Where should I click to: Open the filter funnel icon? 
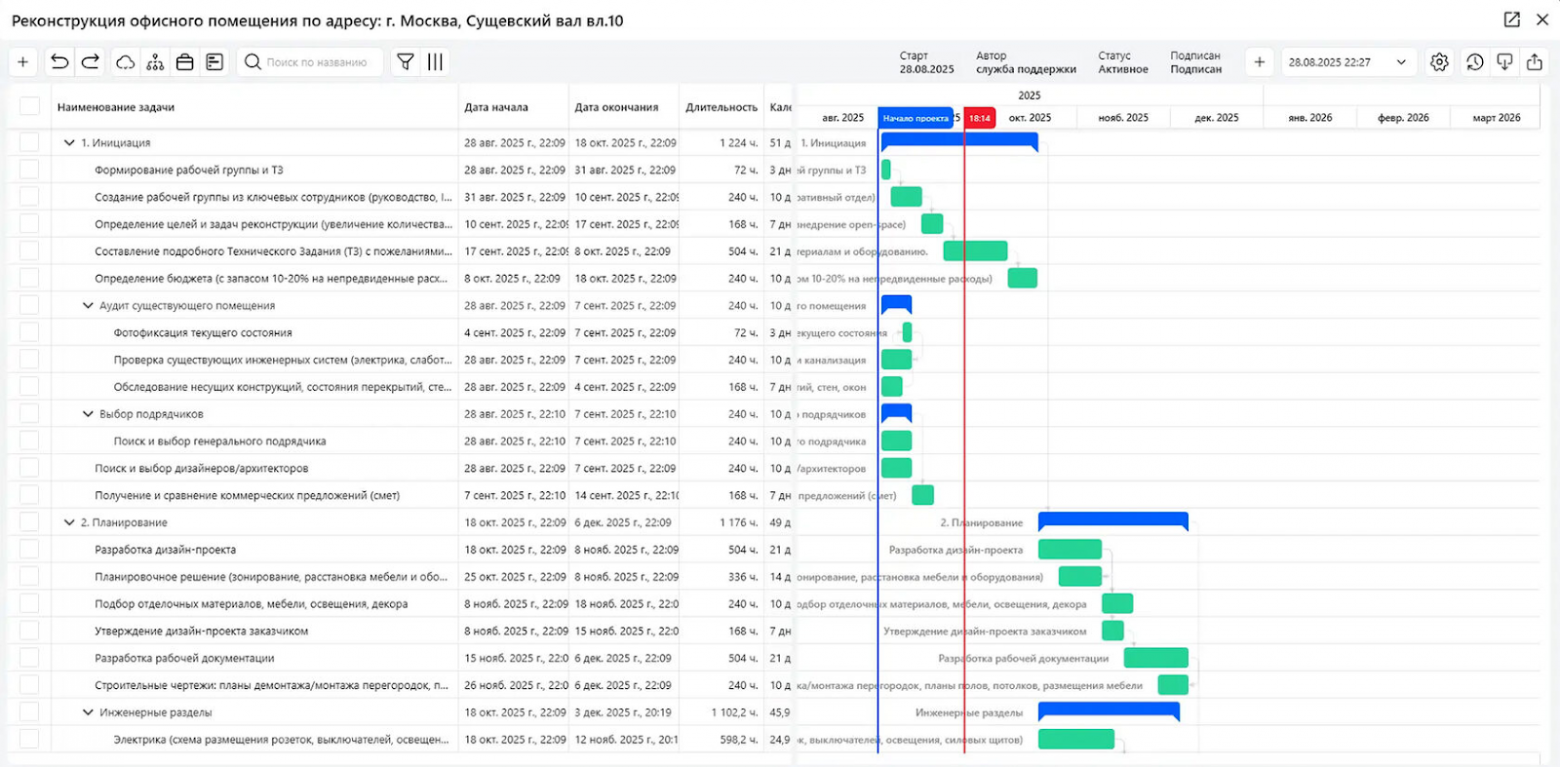pyautogui.click(x=404, y=62)
